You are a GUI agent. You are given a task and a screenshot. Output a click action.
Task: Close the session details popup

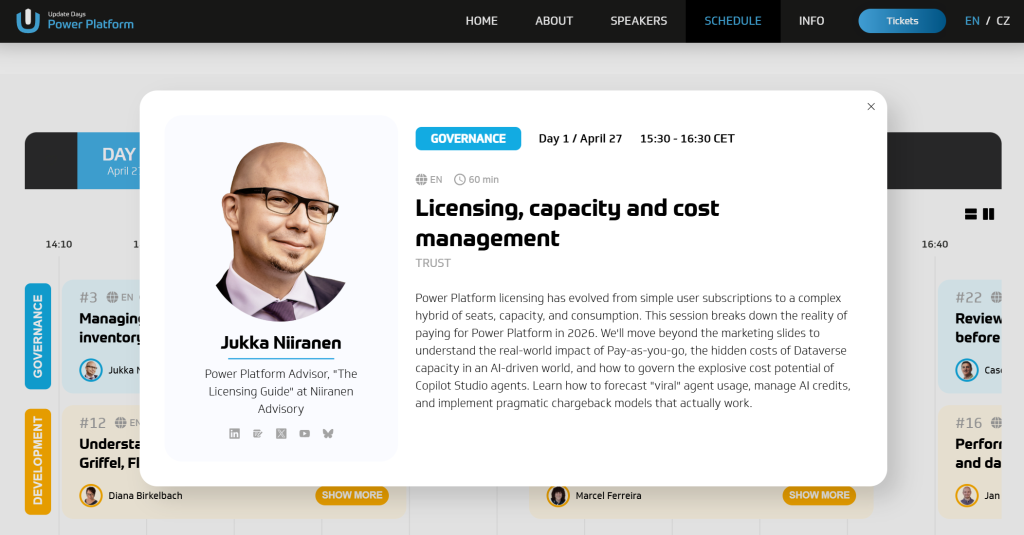(x=871, y=106)
